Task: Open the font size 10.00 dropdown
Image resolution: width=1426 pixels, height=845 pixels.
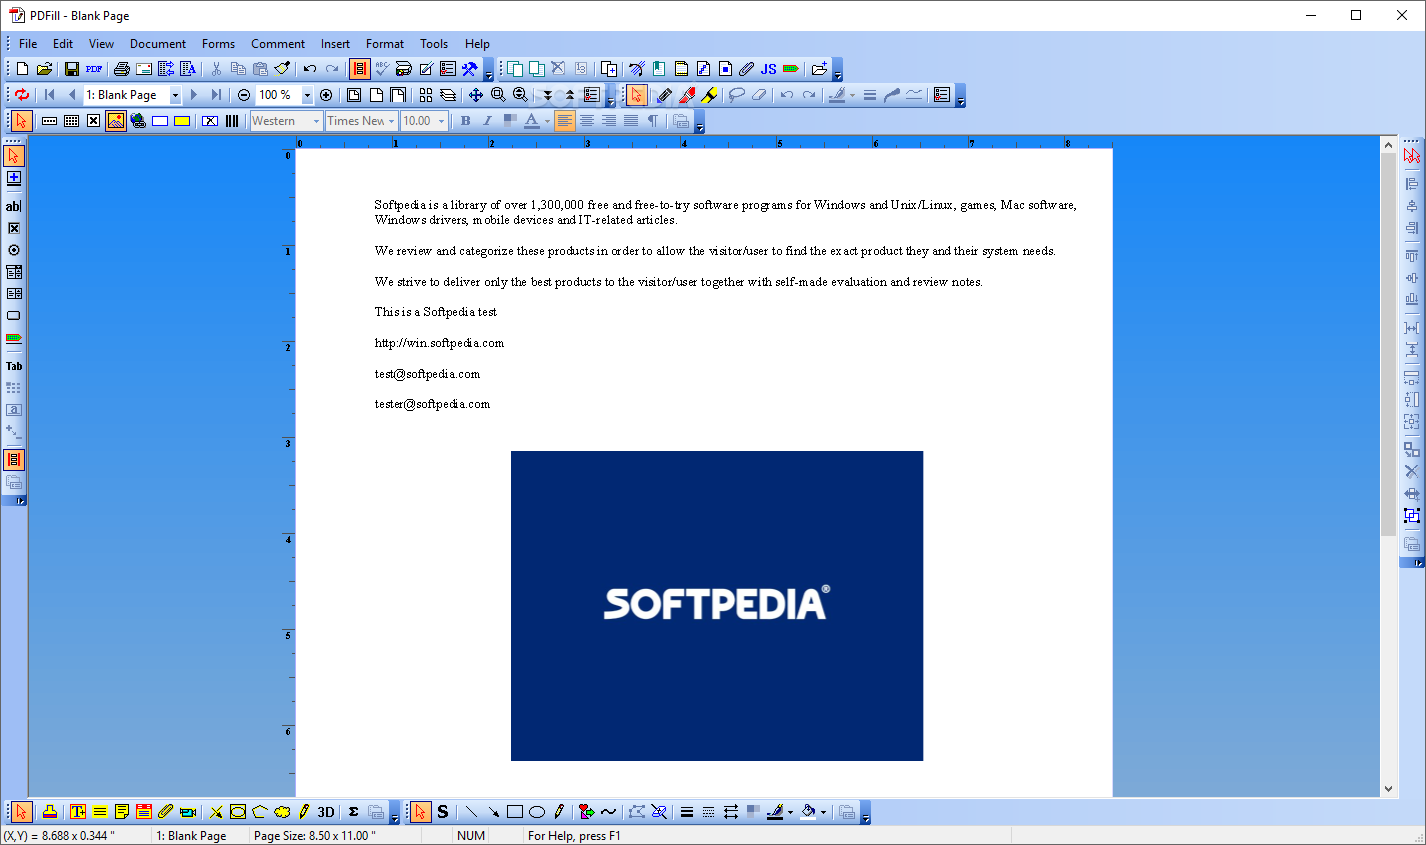Action: coord(441,121)
